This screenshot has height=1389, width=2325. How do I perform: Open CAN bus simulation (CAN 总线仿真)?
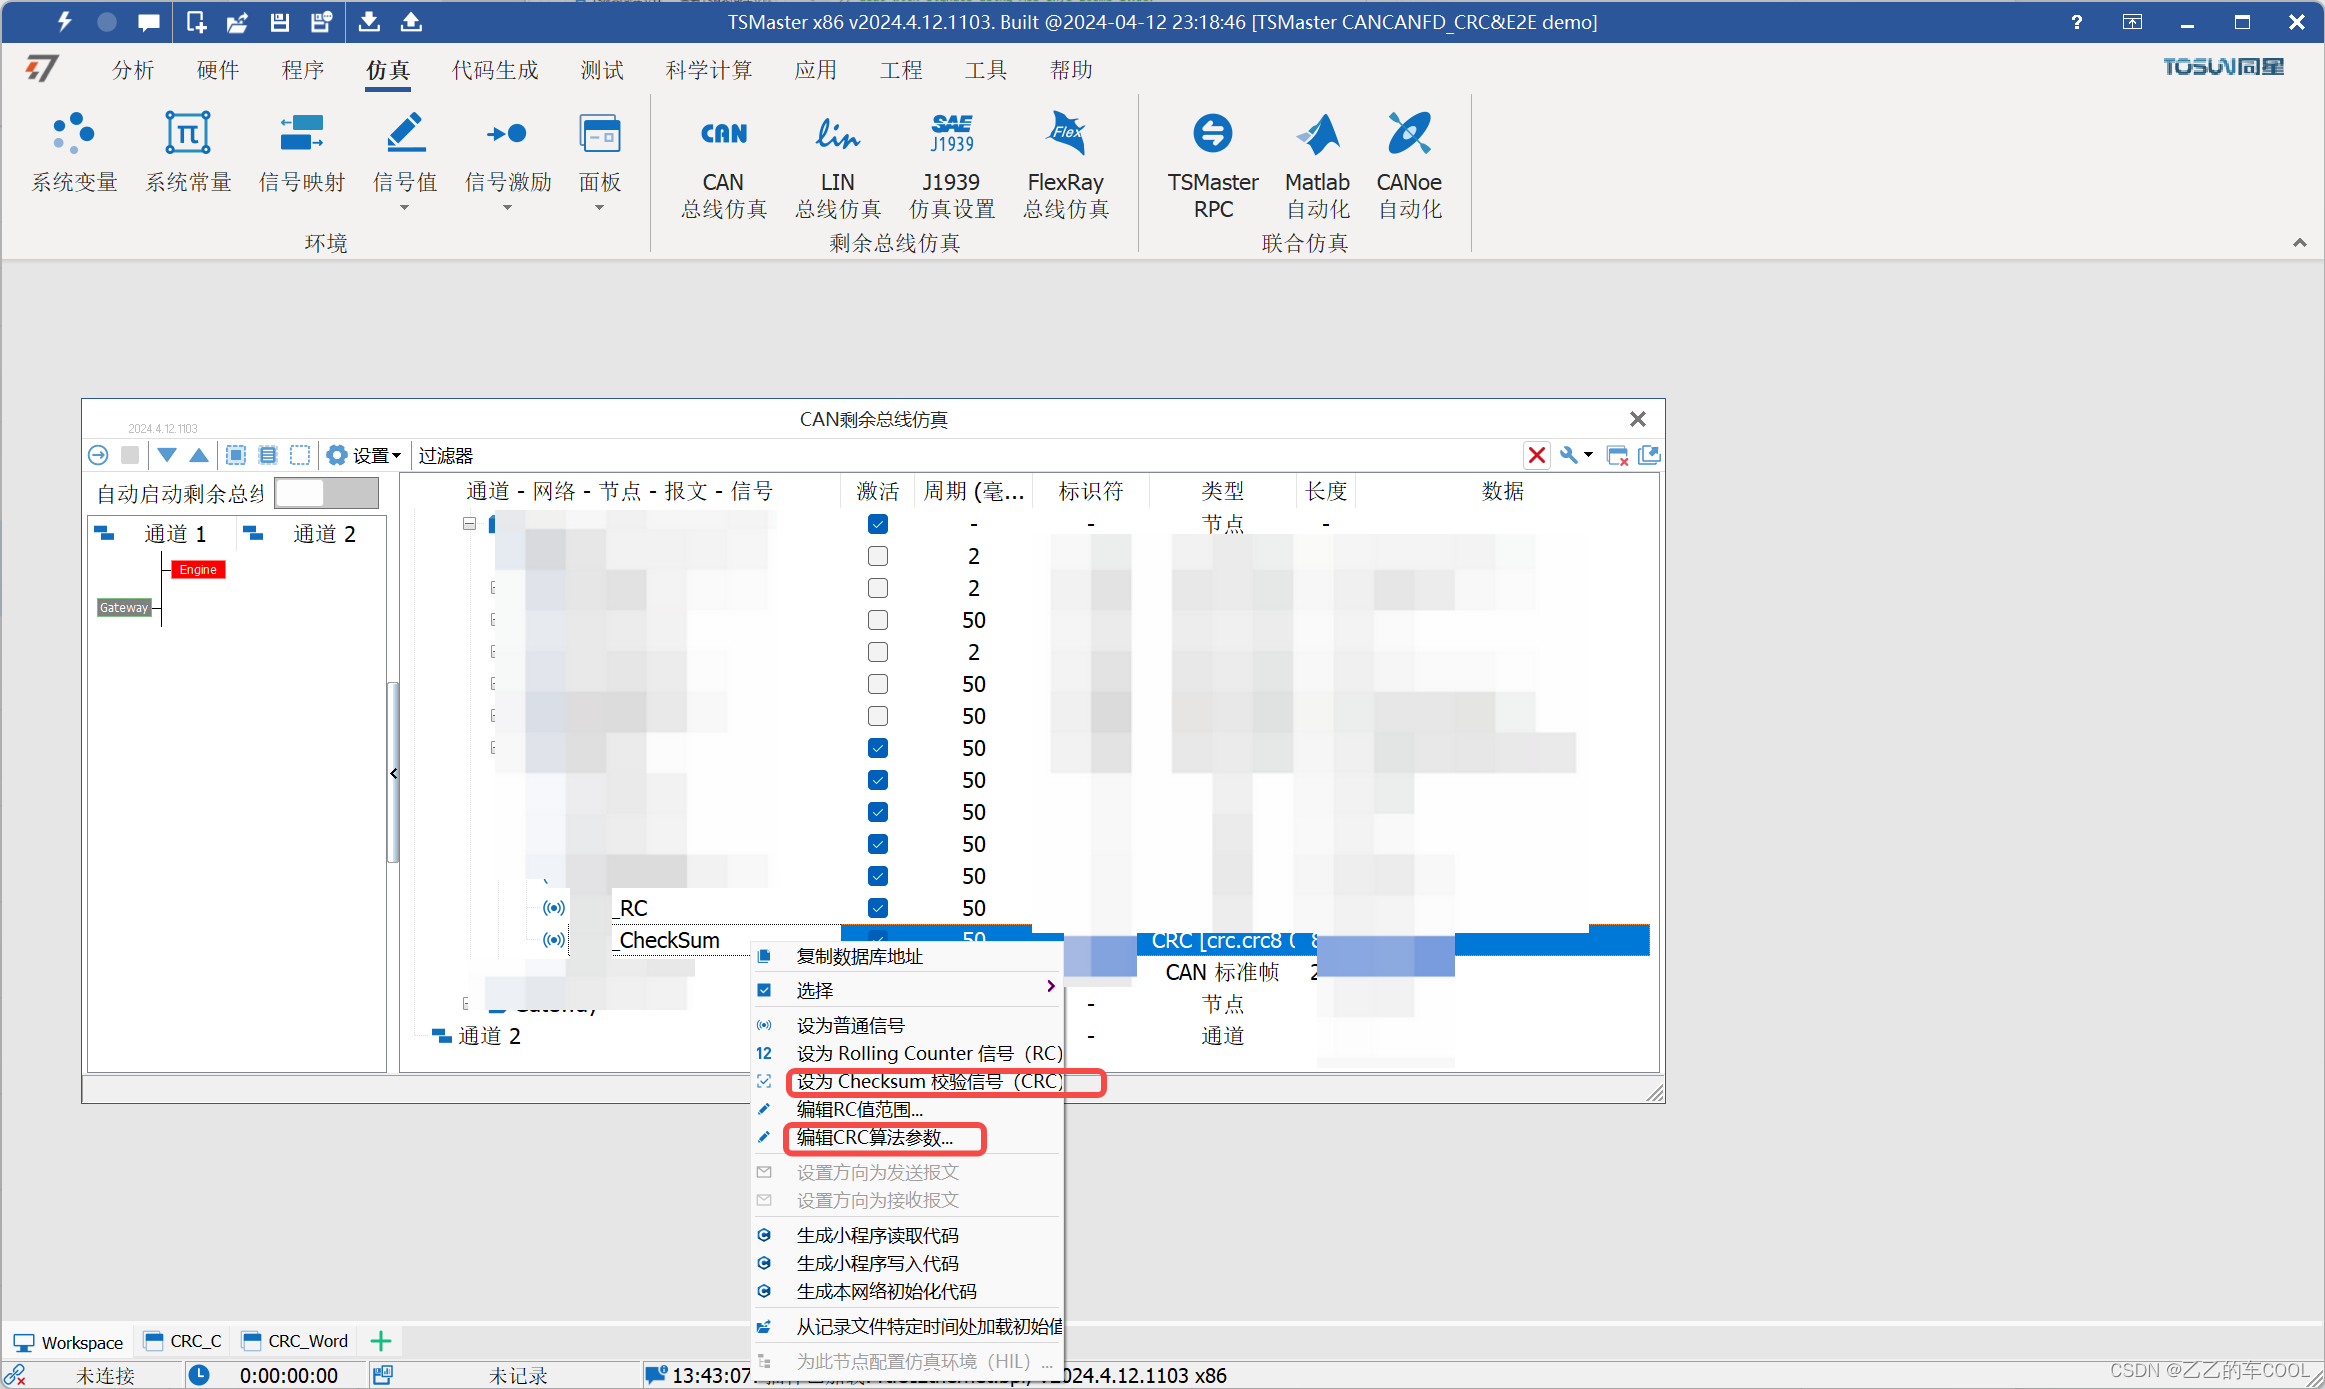point(723,166)
